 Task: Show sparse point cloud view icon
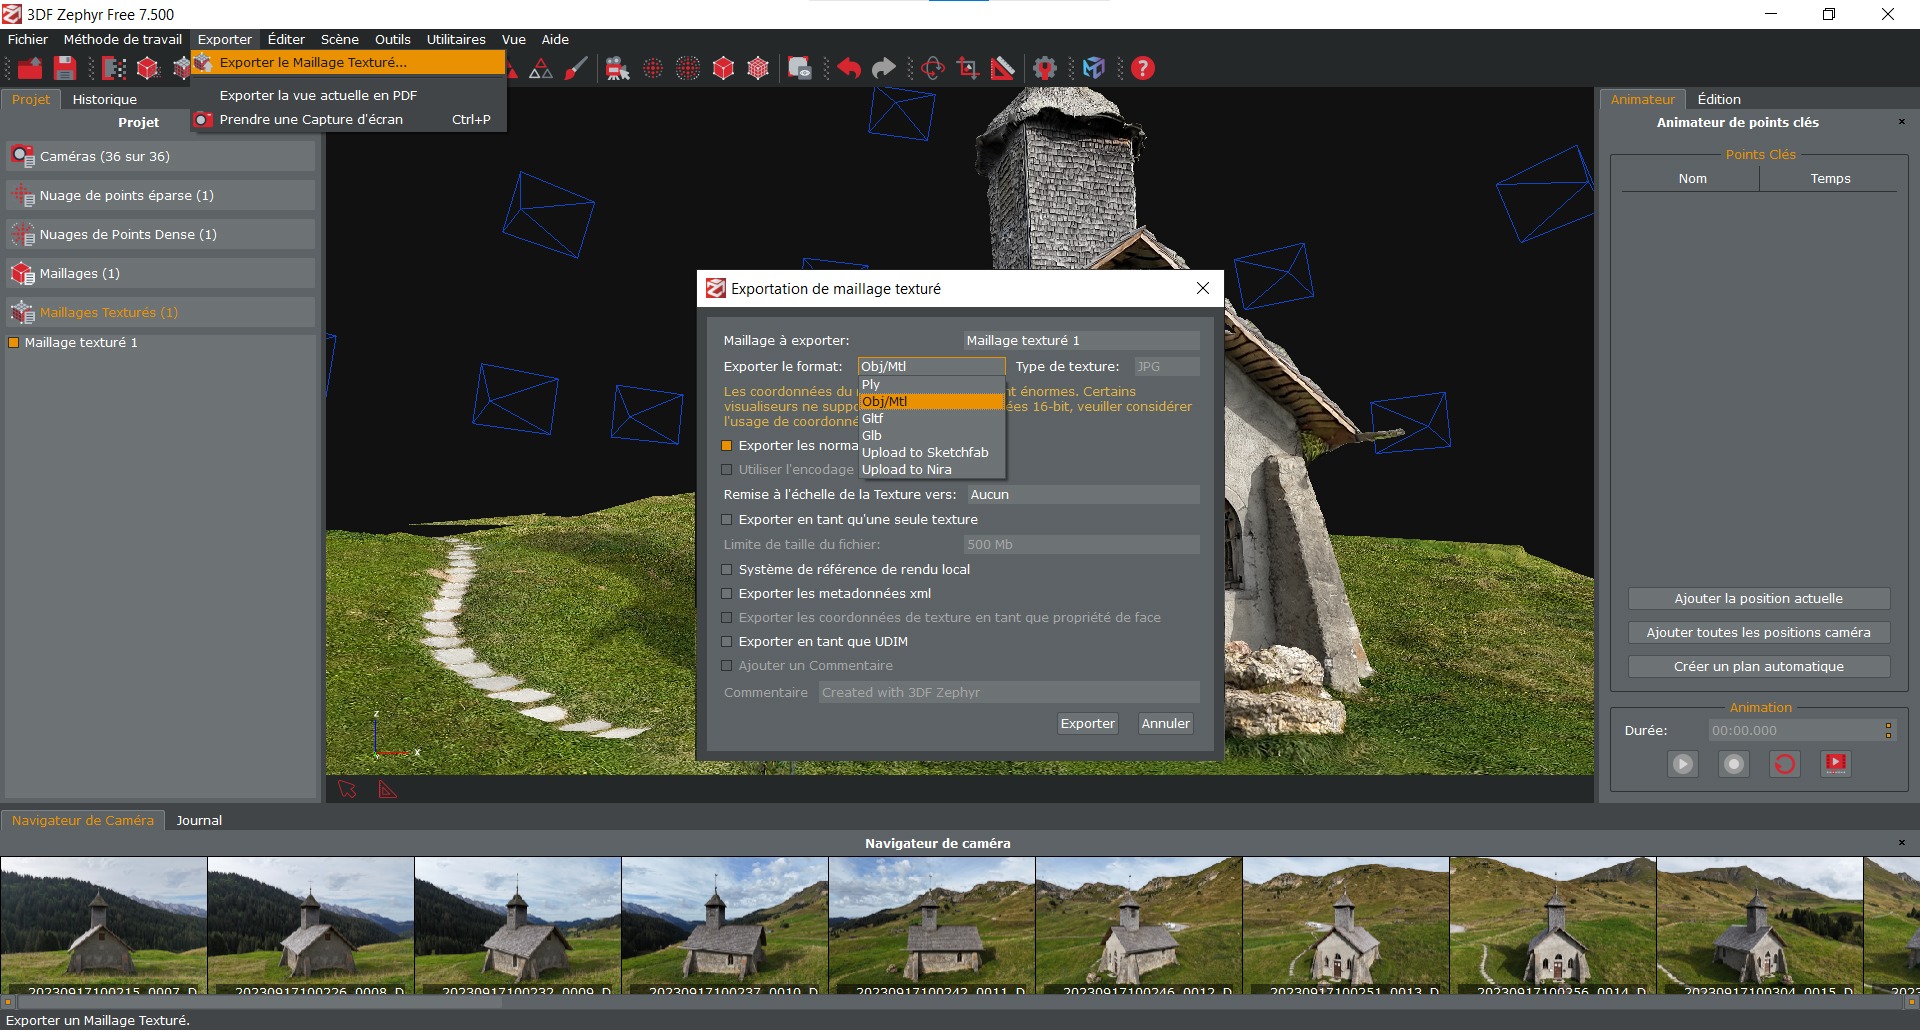point(653,68)
